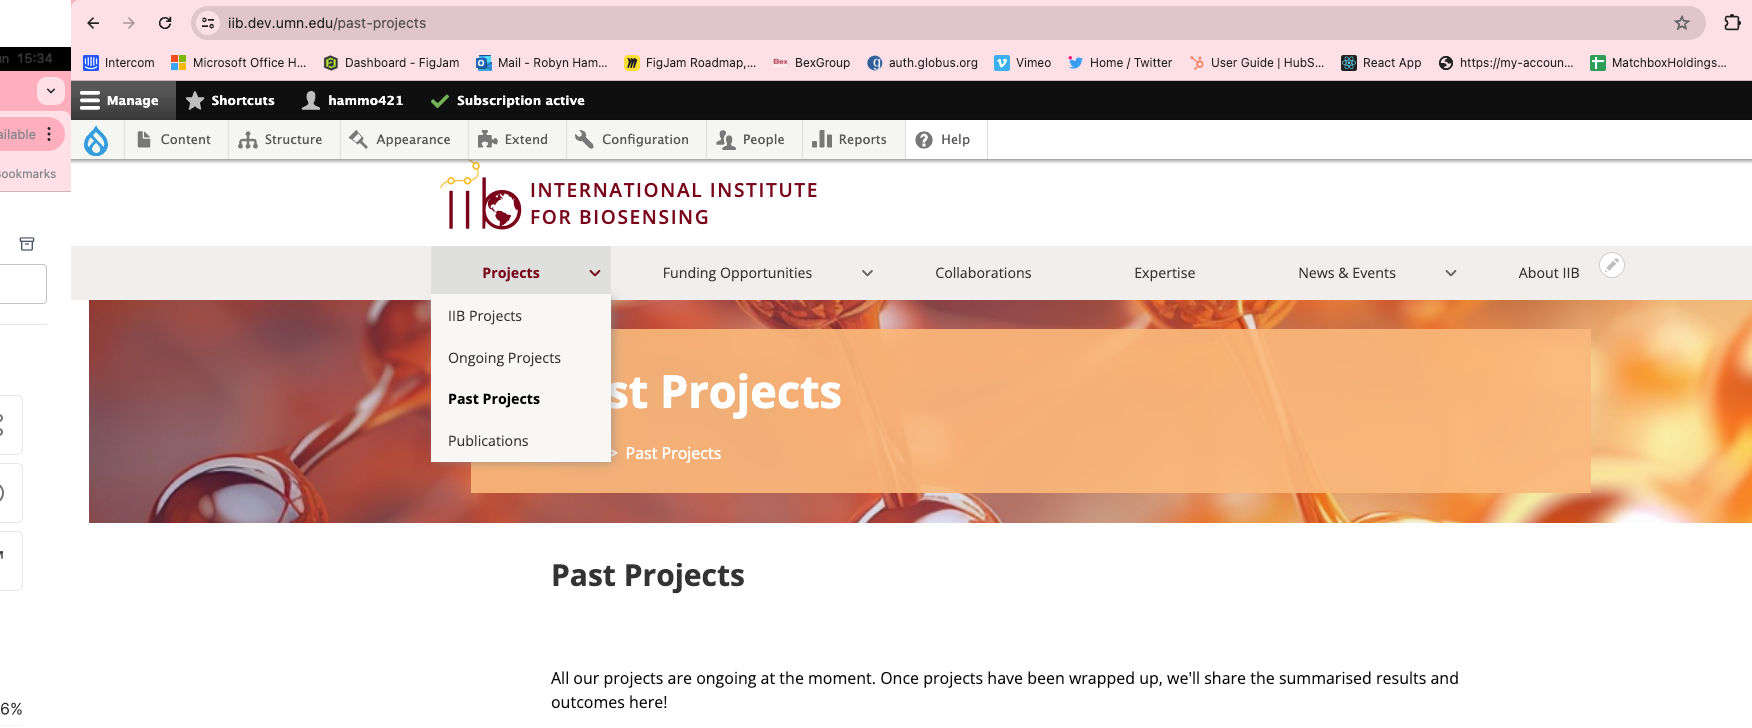Bookmark page with the star icon
Viewport: 1752px width, 728px height.
click(x=1682, y=23)
